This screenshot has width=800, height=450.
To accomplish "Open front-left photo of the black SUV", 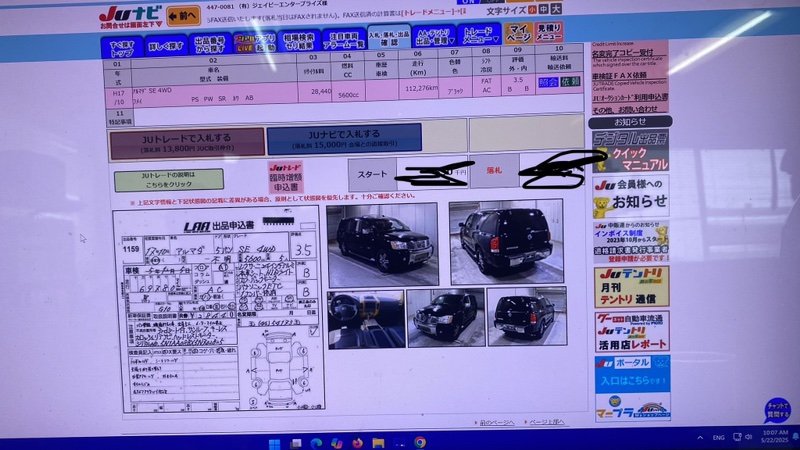I will pos(382,244).
